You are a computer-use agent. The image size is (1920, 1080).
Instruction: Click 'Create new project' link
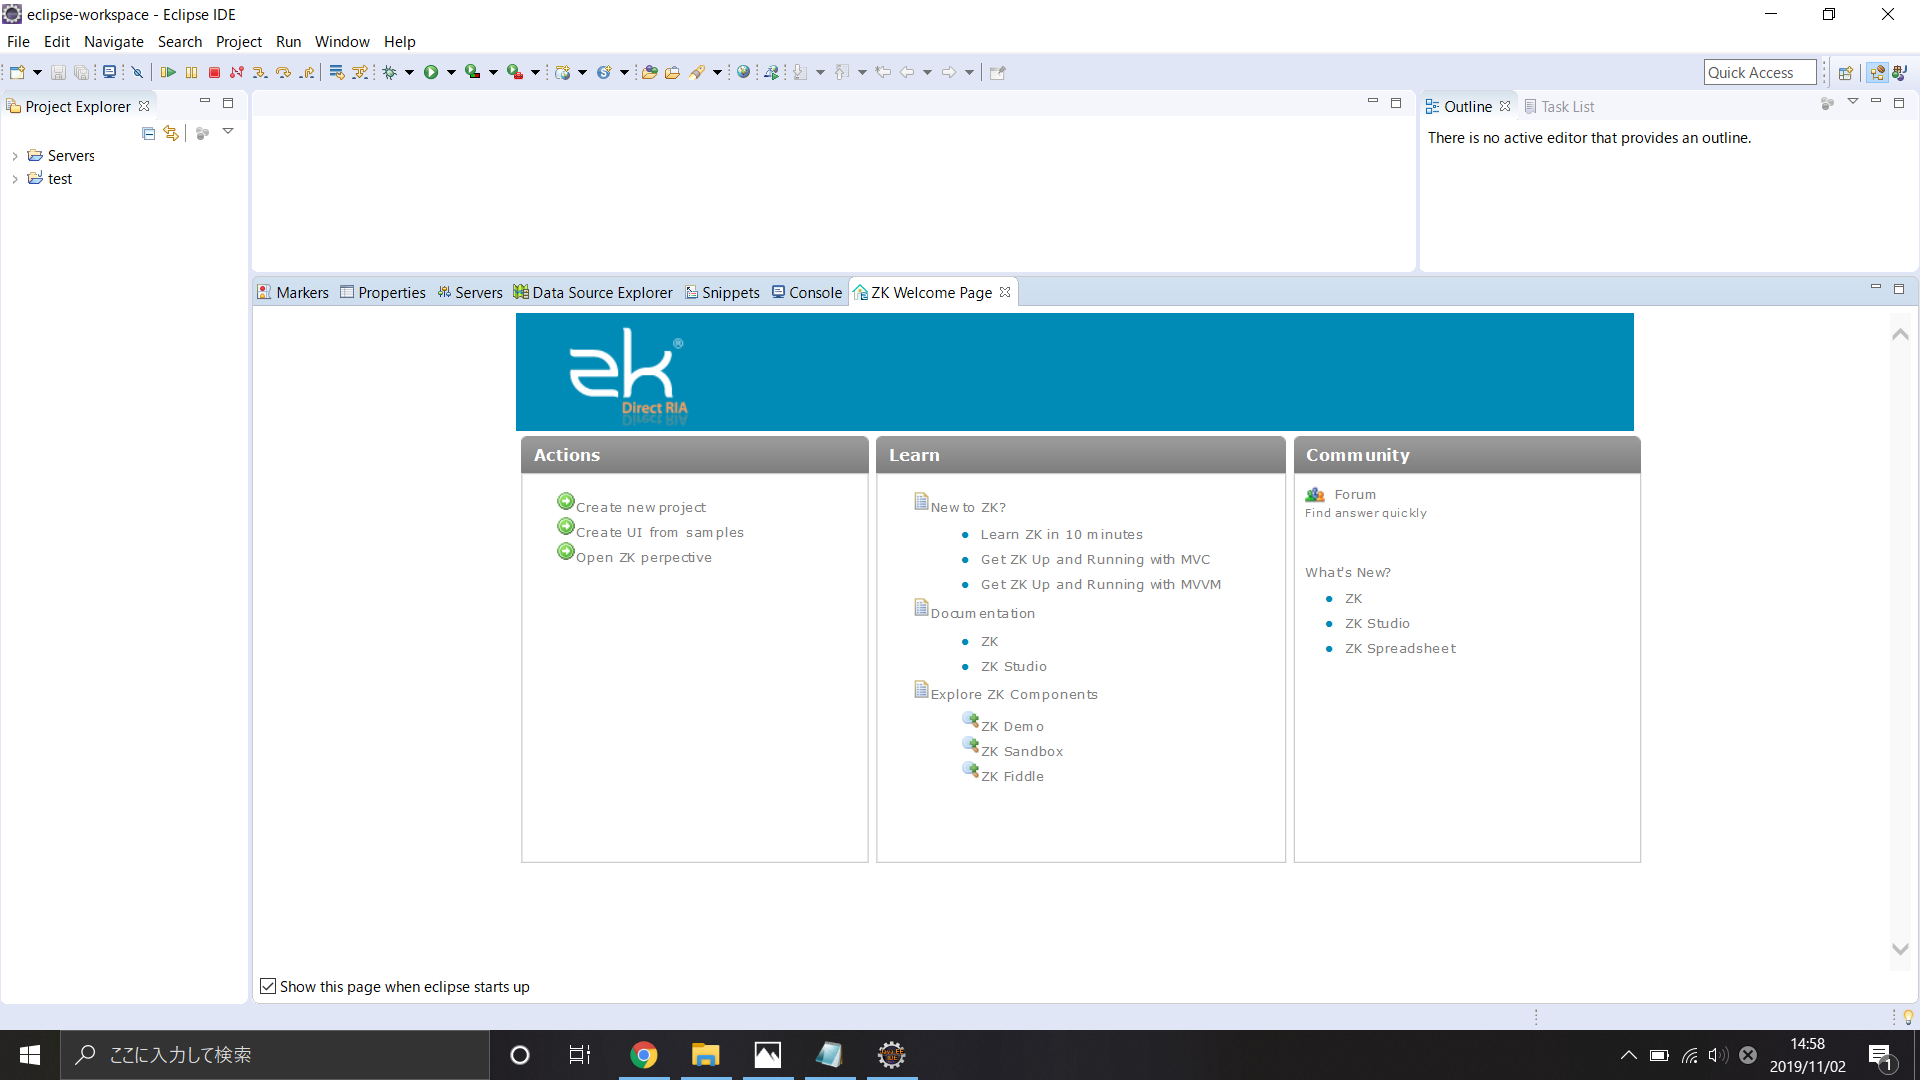[x=640, y=508]
